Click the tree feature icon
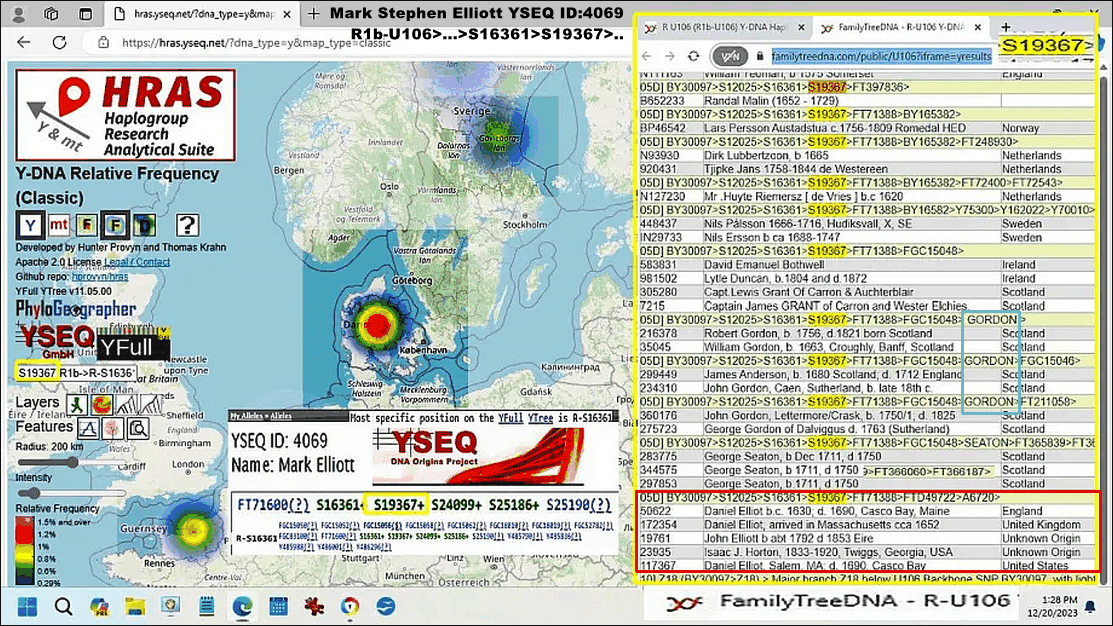This screenshot has height=626, width=1113. pyautogui.click(x=112, y=428)
